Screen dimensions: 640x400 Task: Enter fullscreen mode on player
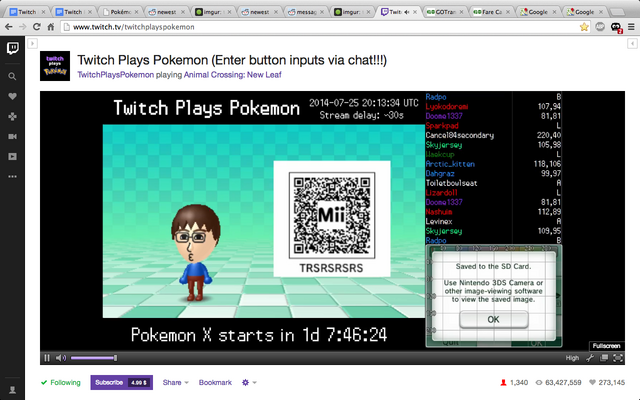[x=618, y=358]
